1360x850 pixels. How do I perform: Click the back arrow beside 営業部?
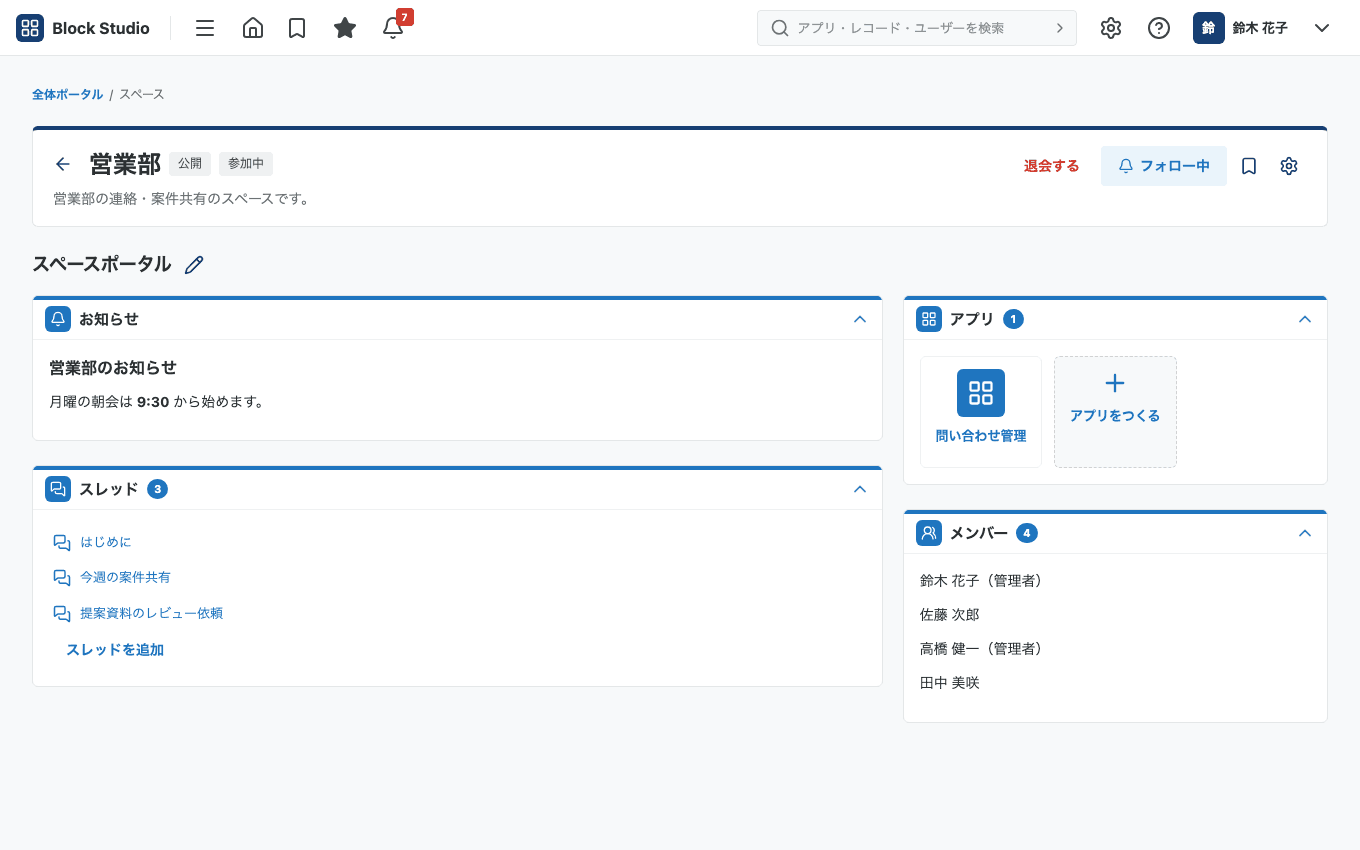pos(63,164)
